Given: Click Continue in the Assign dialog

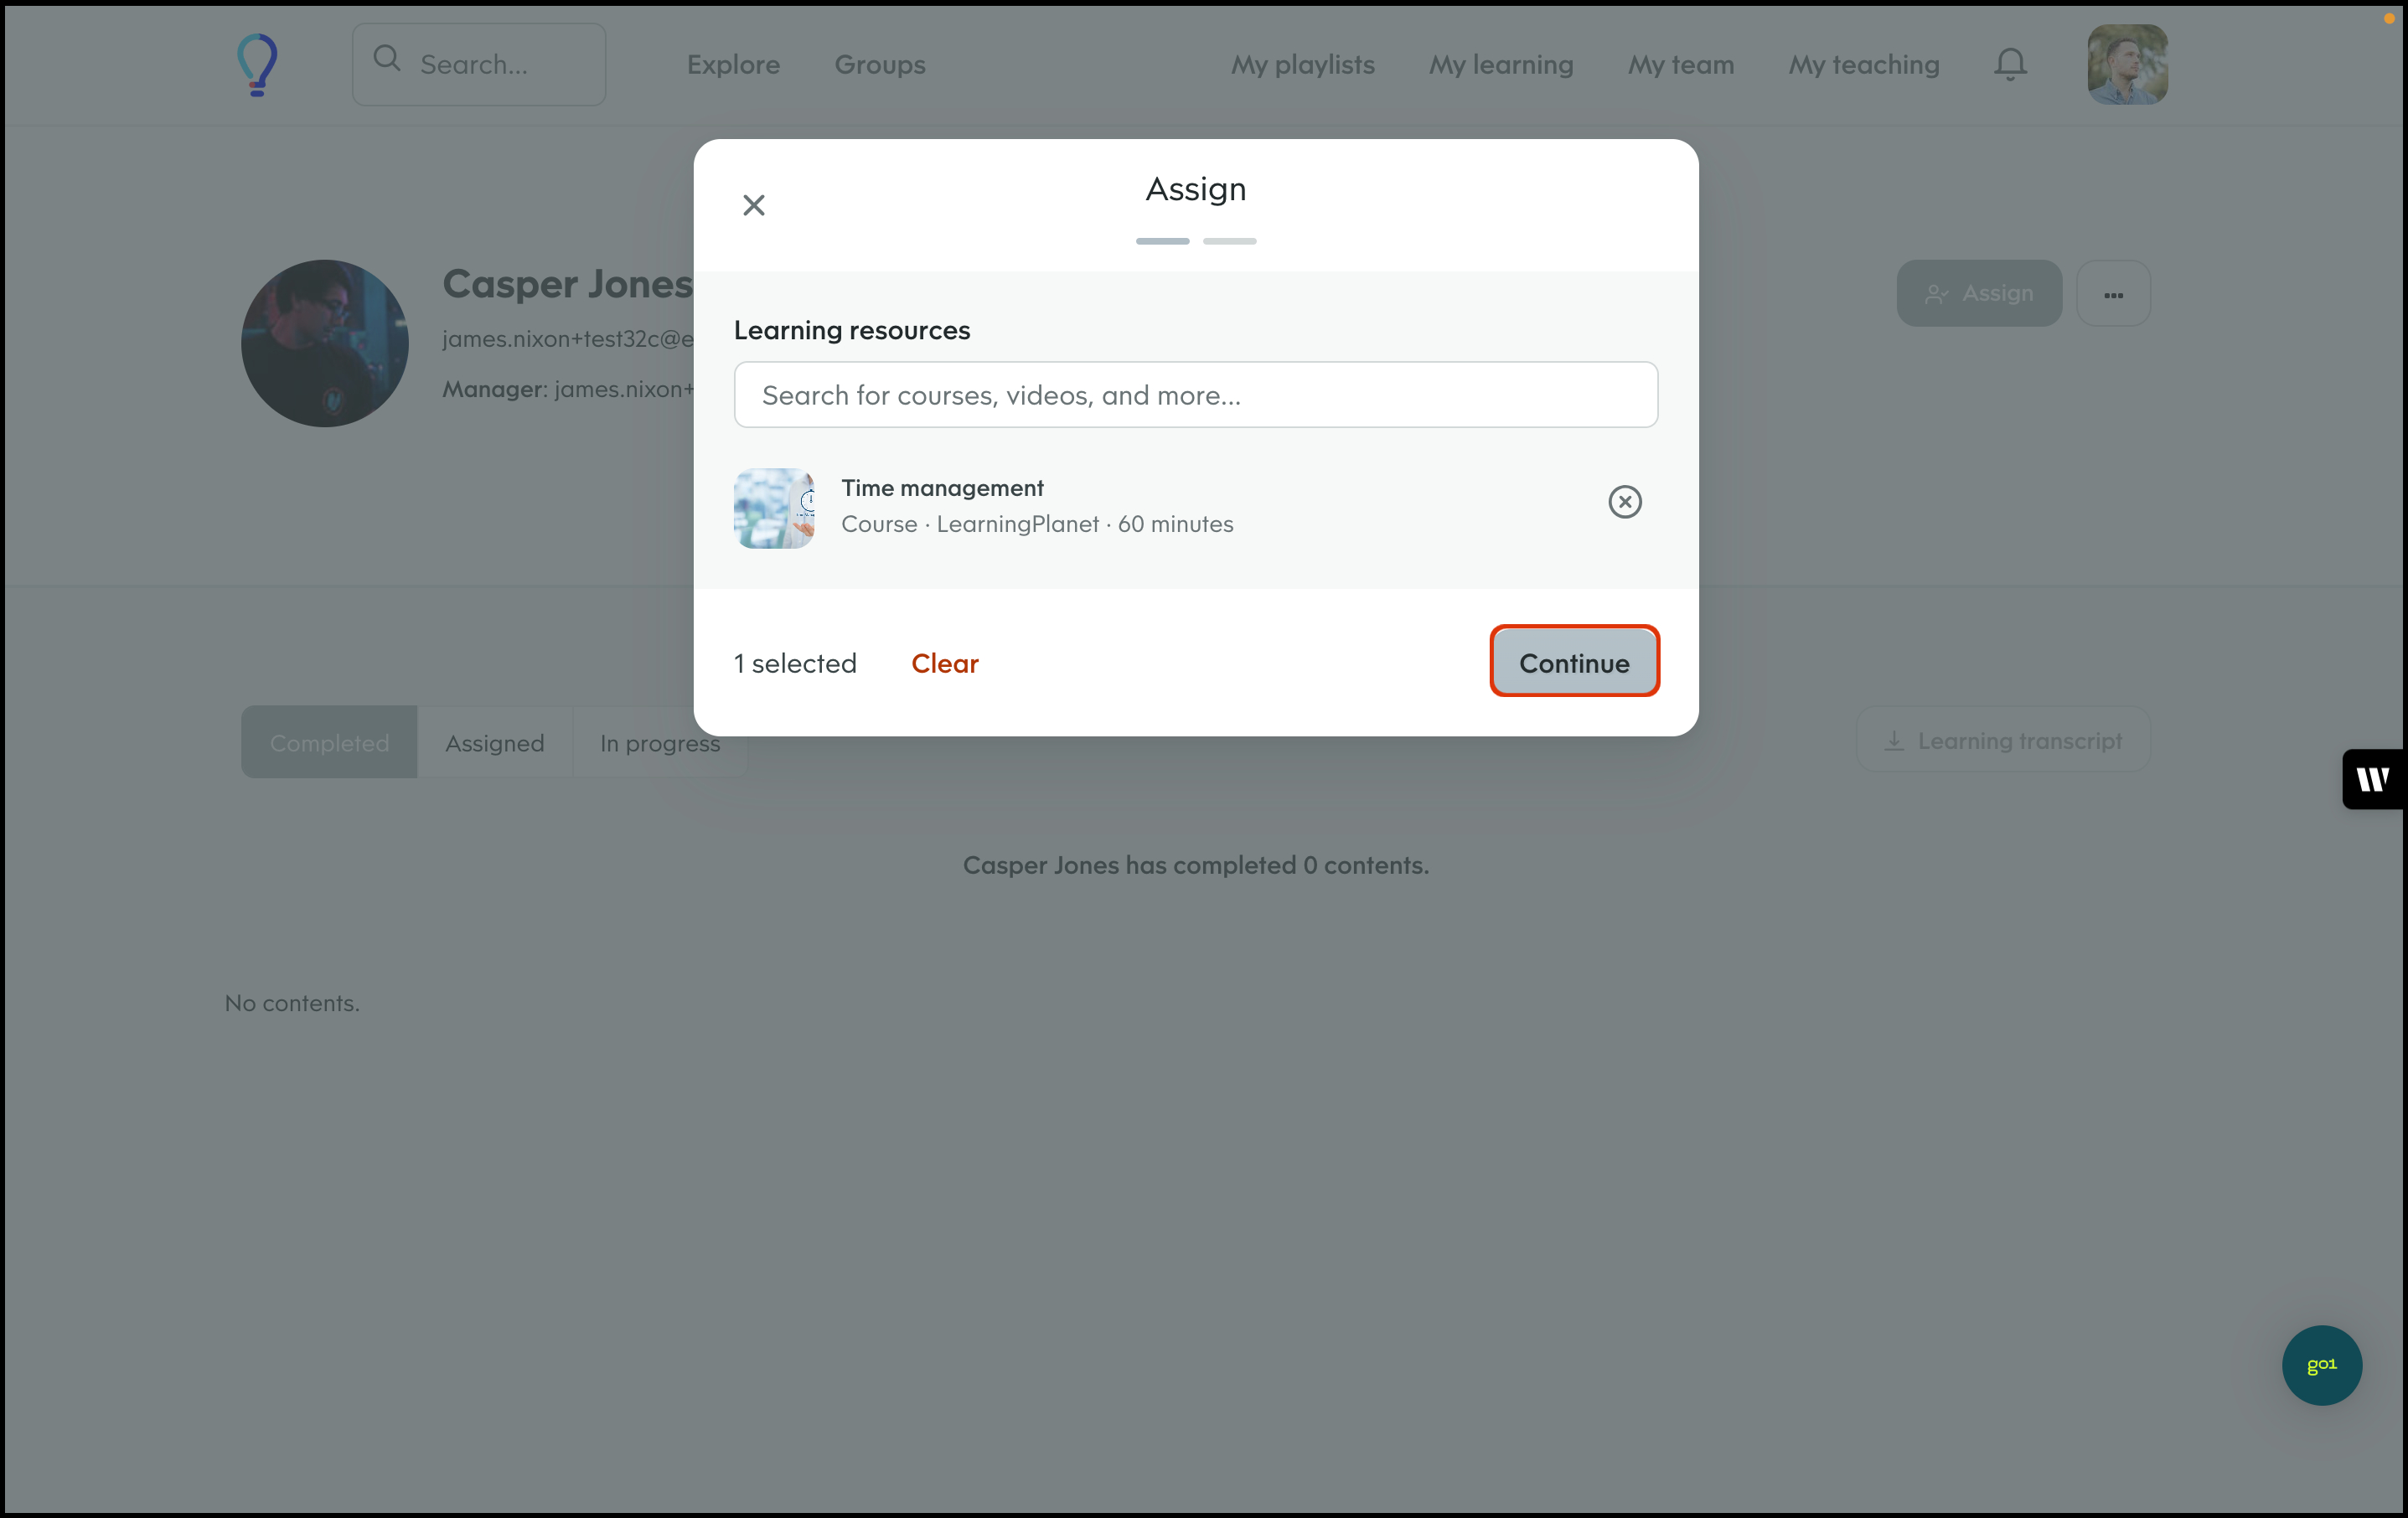Looking at the screenshot, I should coord(1574,661).
